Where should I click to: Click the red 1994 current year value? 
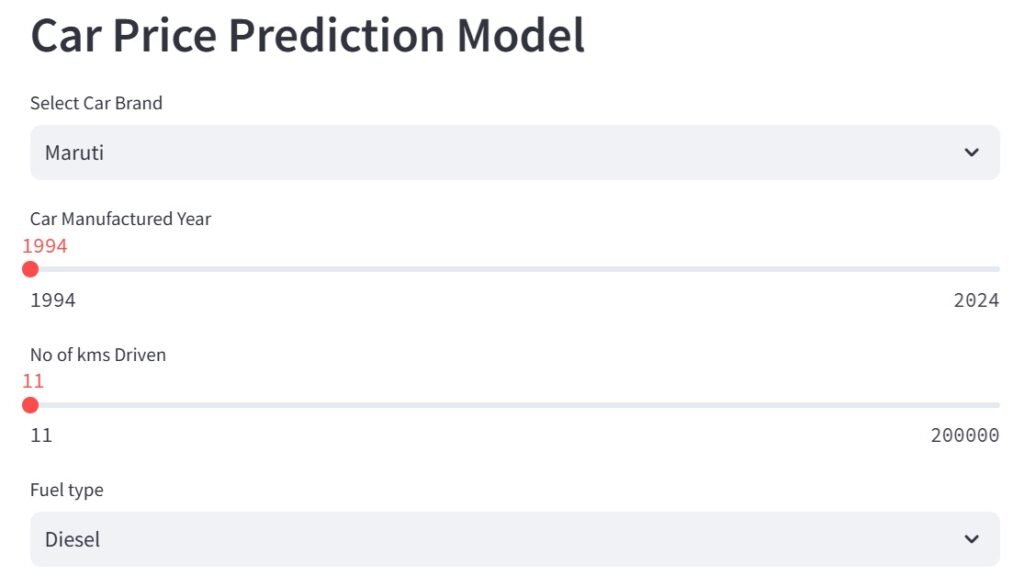point(45,246)
